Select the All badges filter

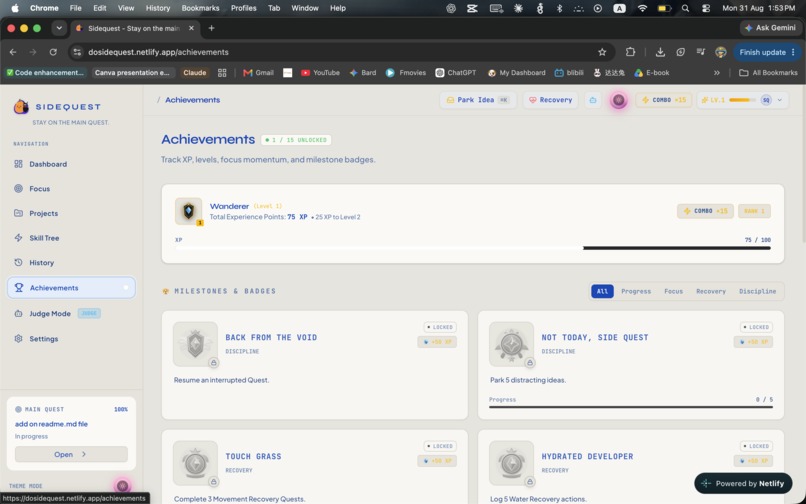point(602,291)
